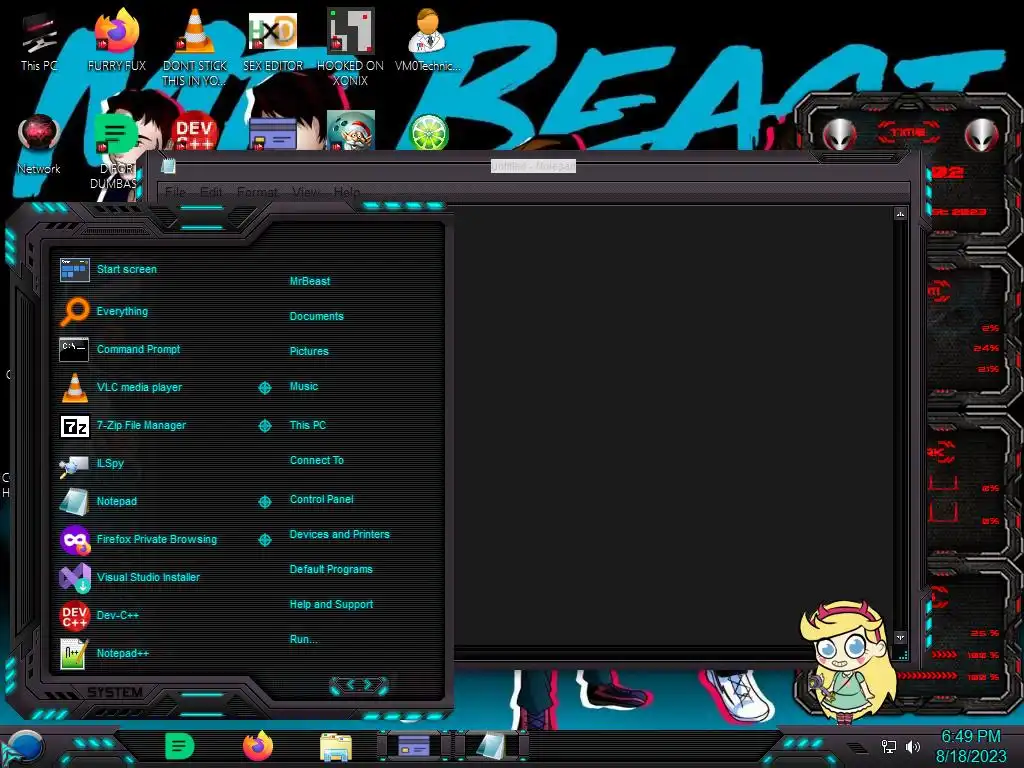Switch to the Notepad taskbar button

pos(491,746)
